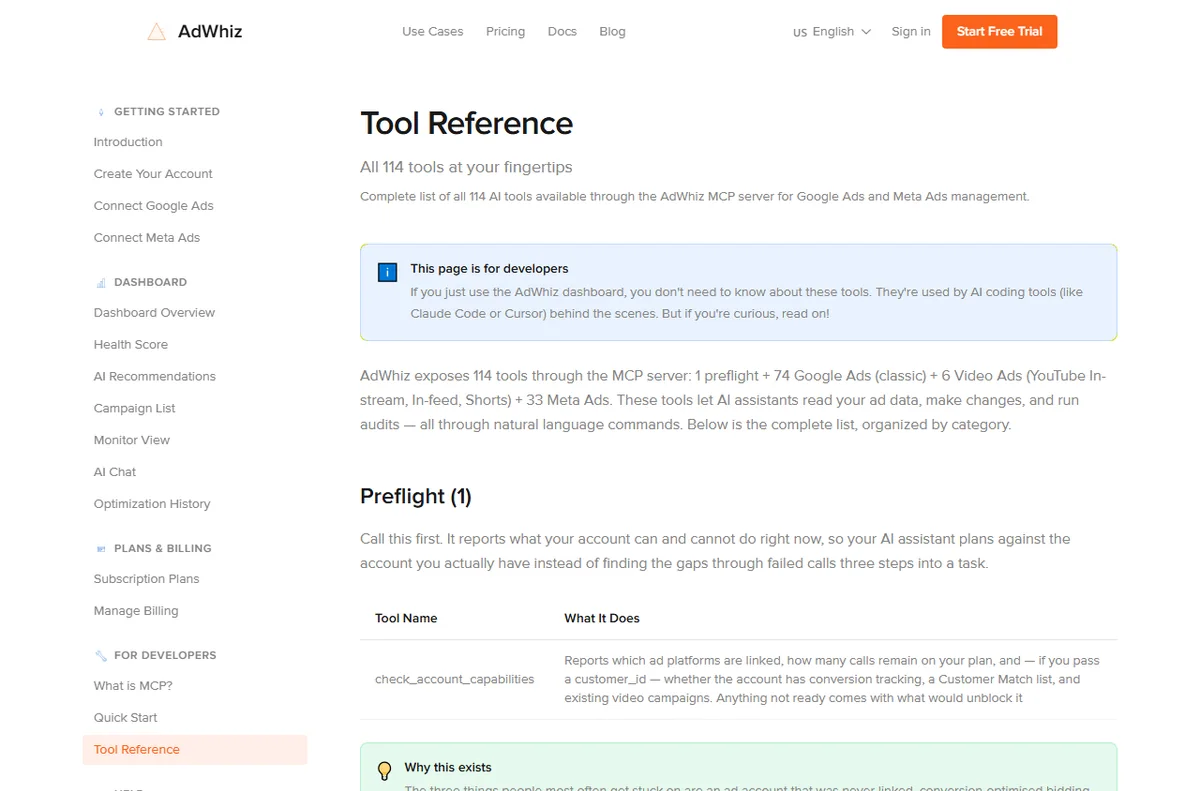Go to Monitor View in sidebar
Image resolution: width=1200 pixels, height=791 pixels.
coord(132,441)
